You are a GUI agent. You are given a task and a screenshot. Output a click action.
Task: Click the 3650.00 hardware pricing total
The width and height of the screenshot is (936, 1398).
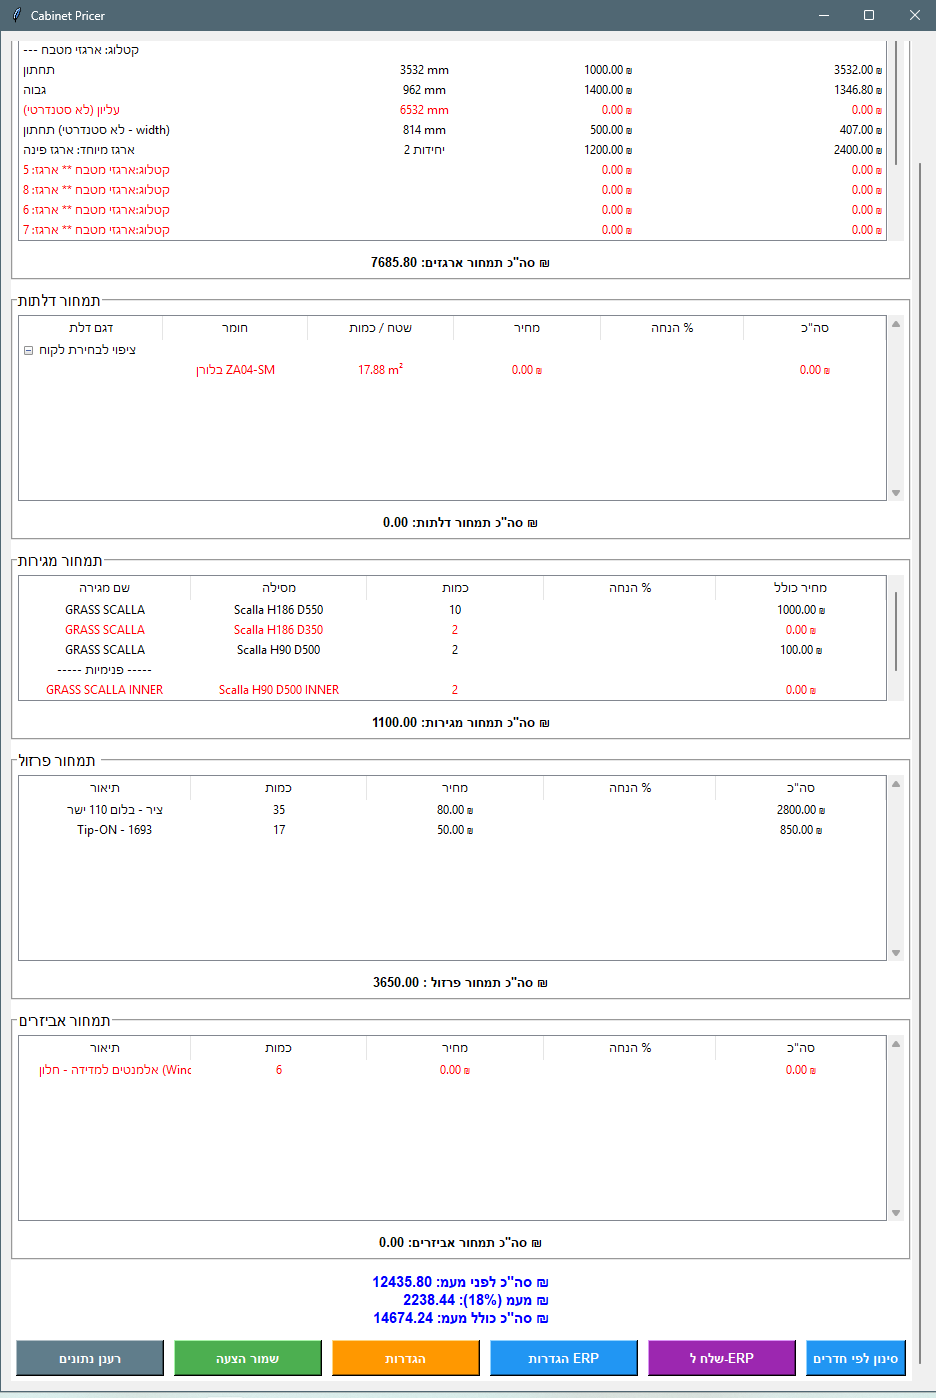click(460, 983)
